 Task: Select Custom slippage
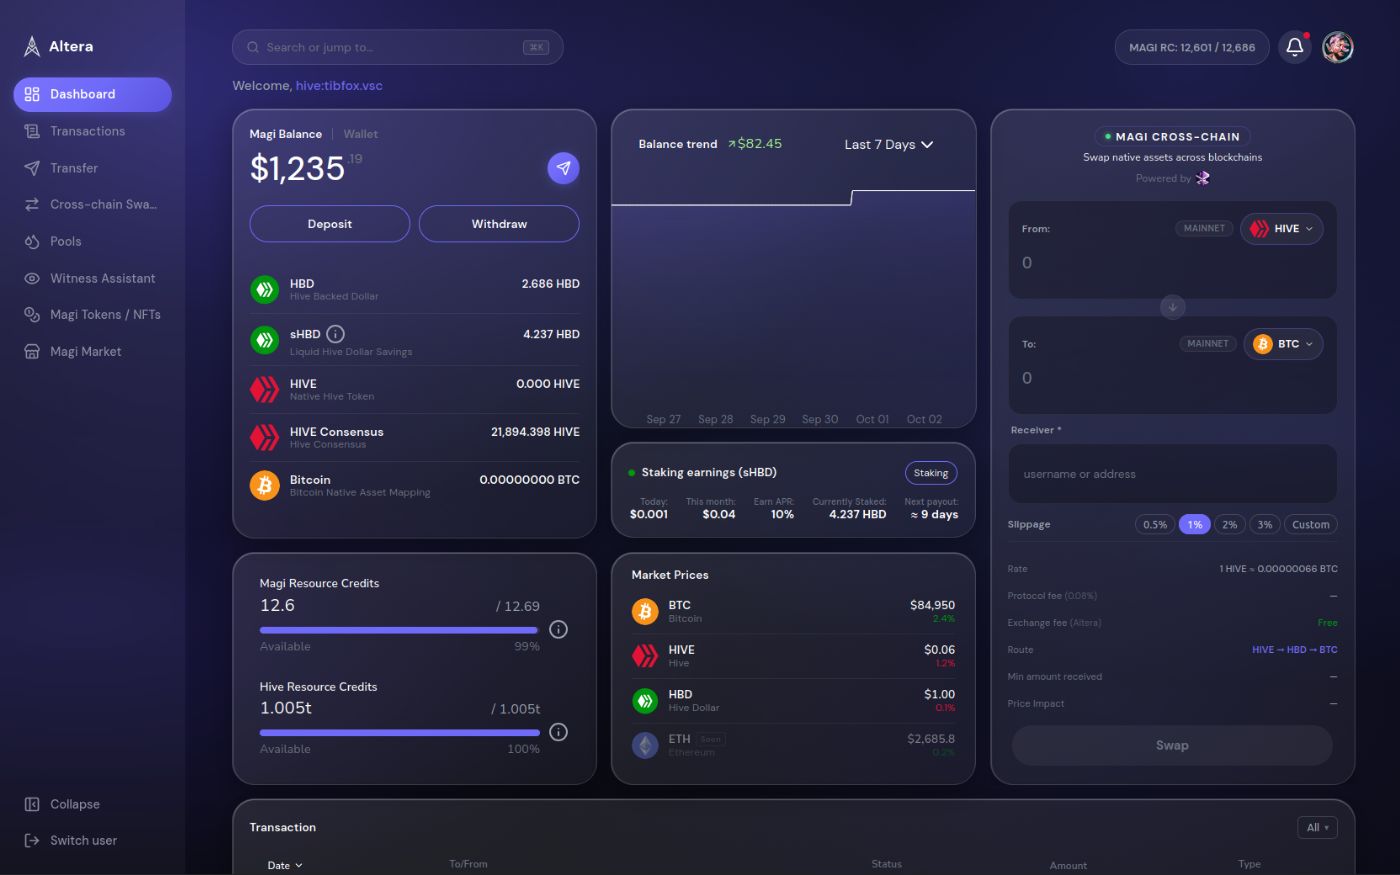pos(1311,524)
